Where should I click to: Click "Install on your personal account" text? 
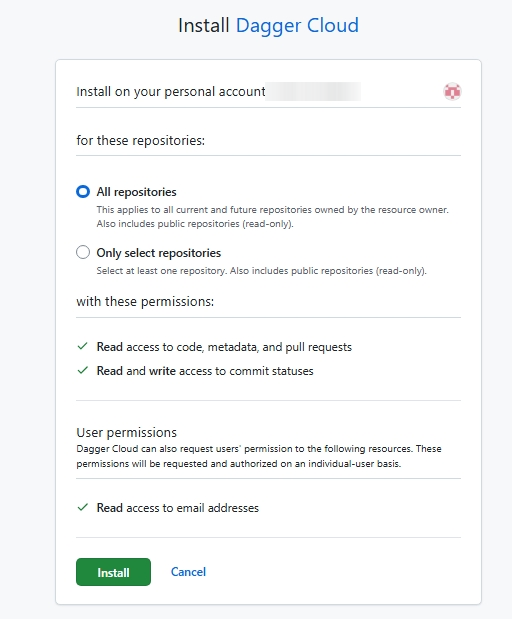click(x=171, y=92)
